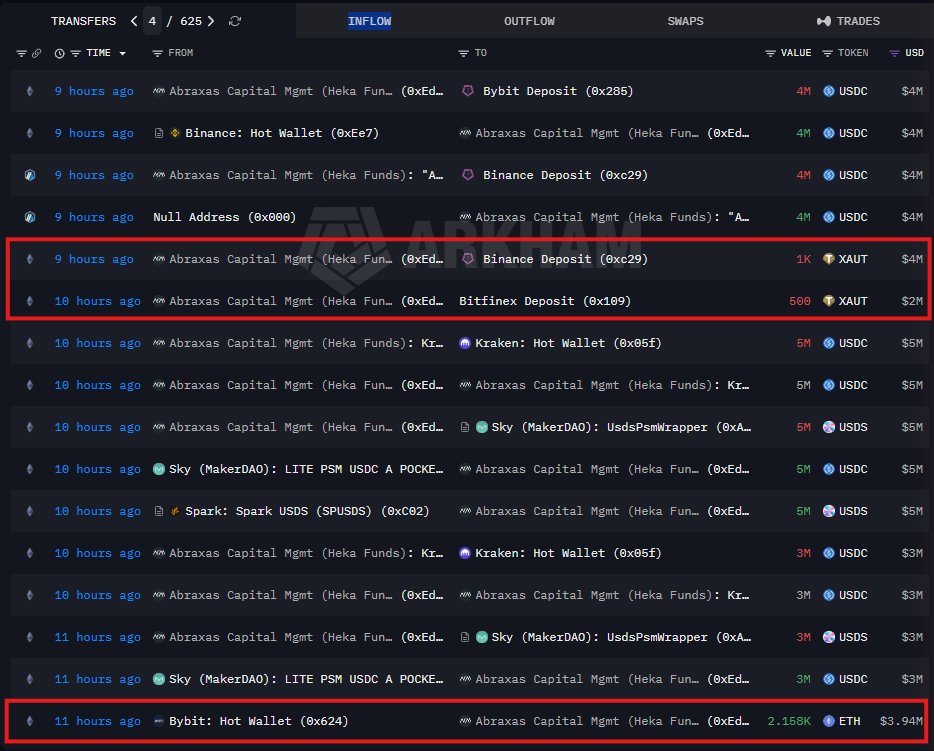Click Sky logo in 3M LITE PSM row

coord(158,679)
